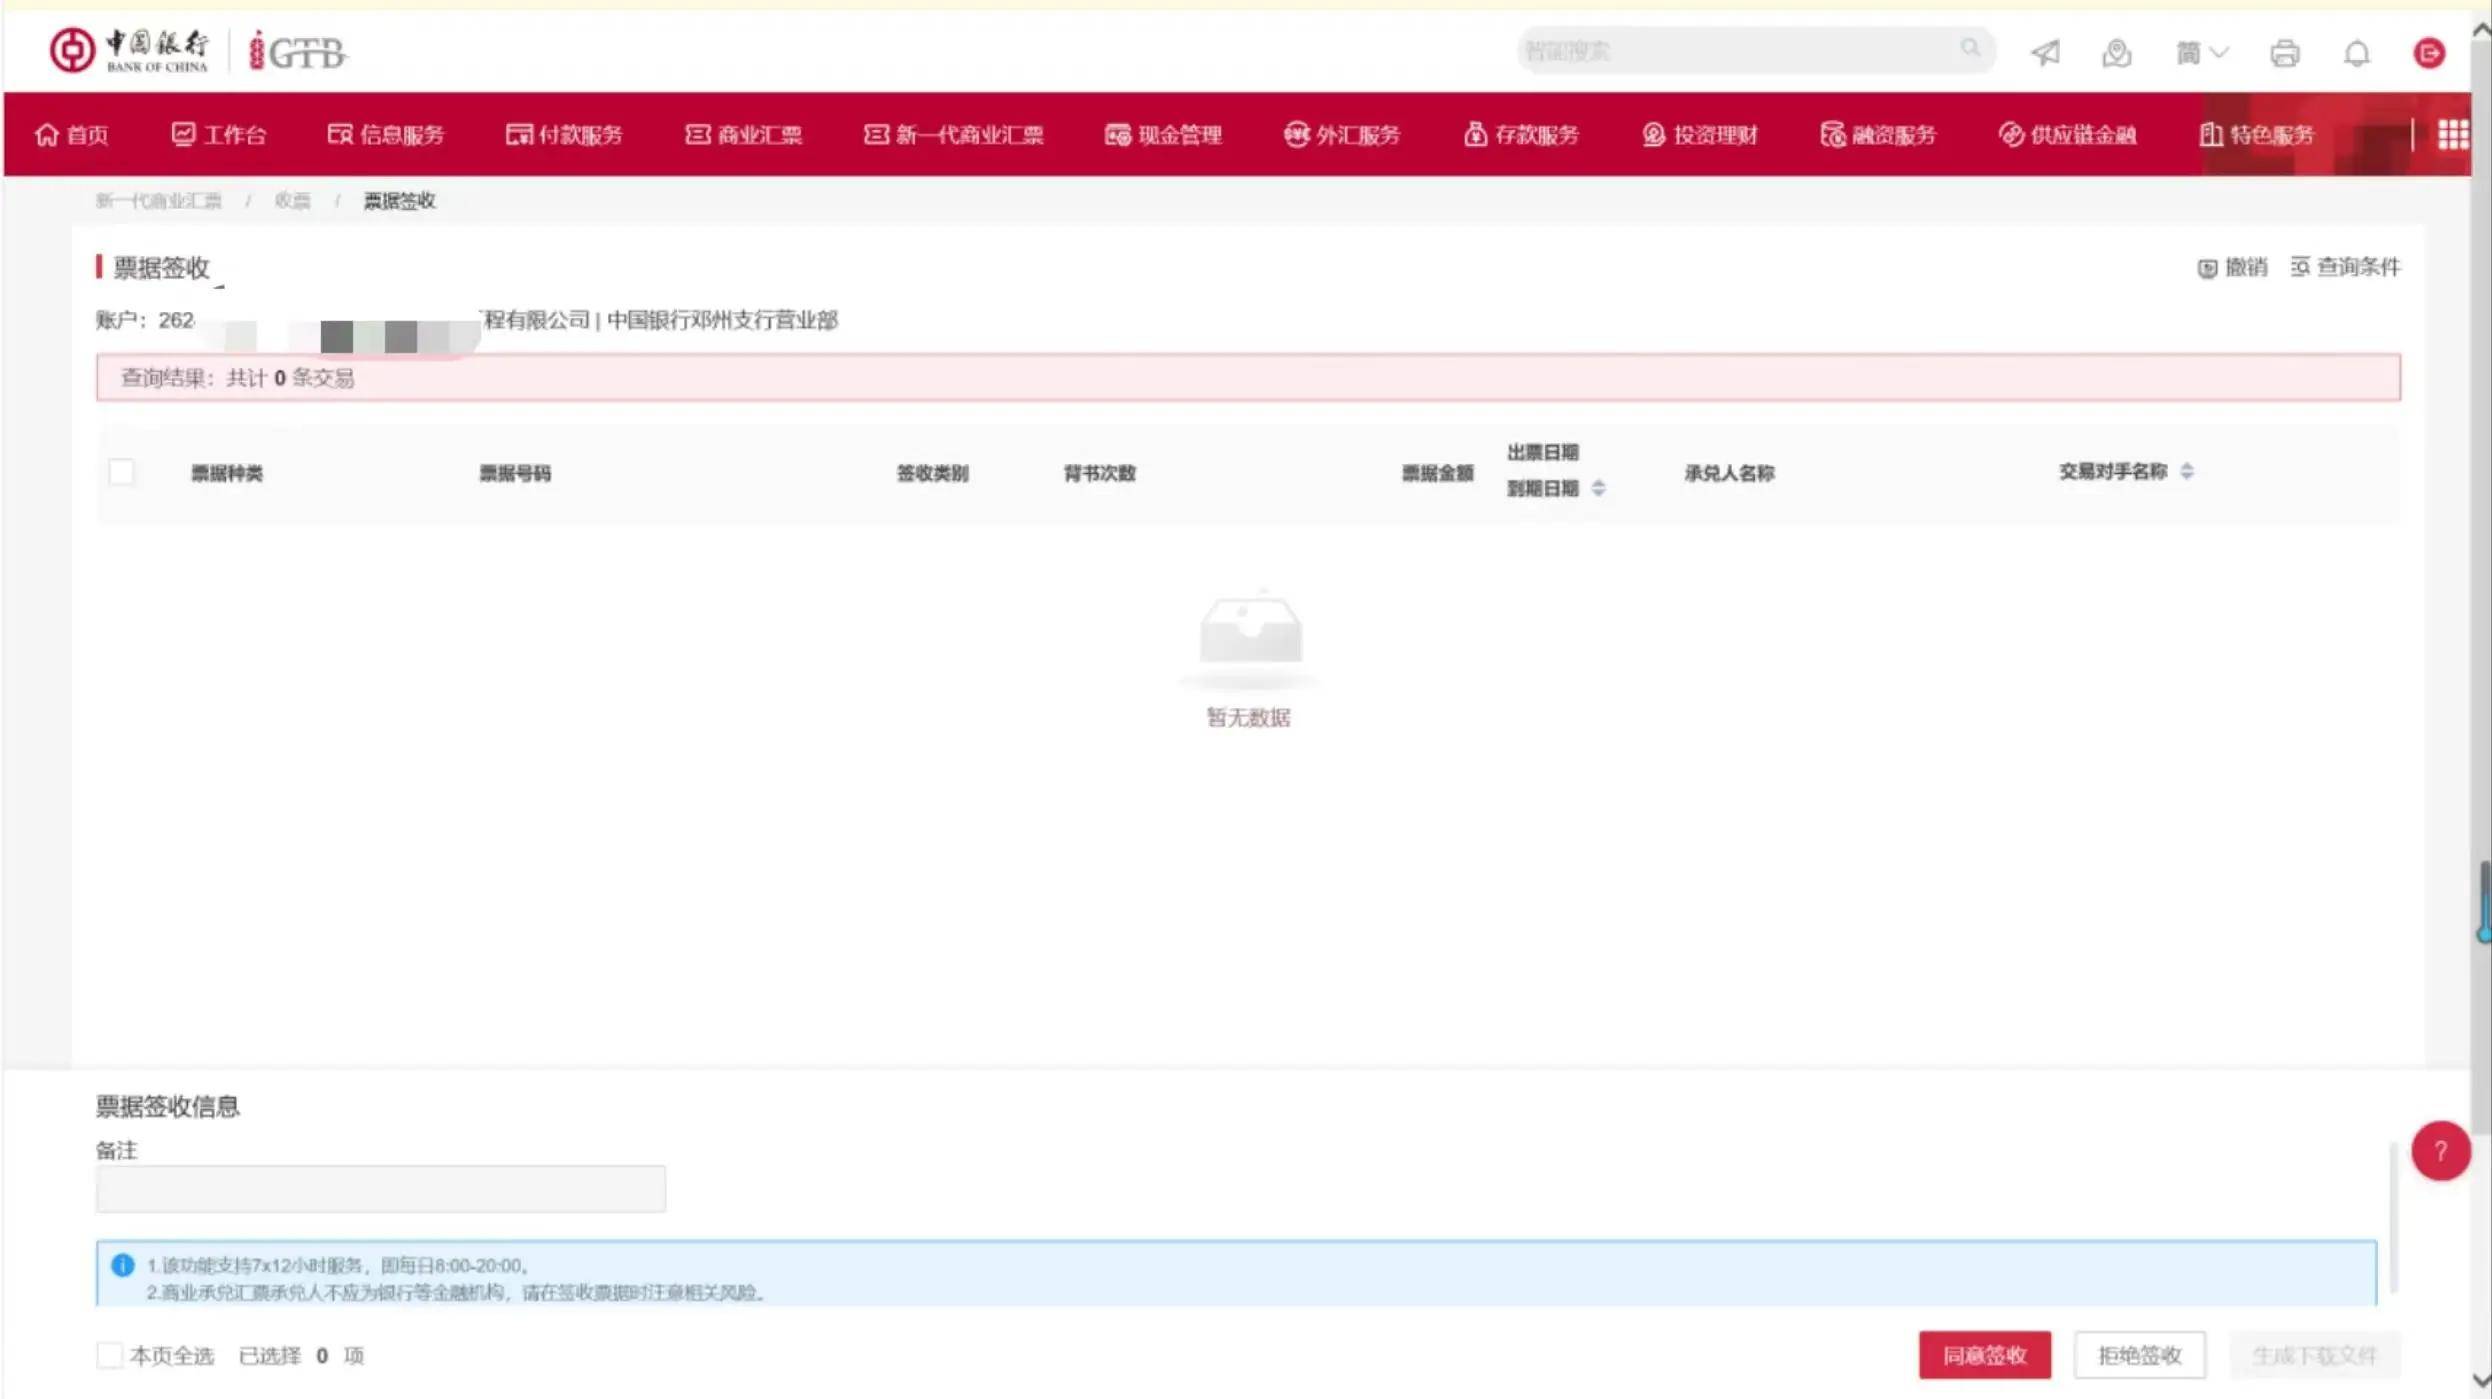2492x1399 pixels.
Task: Open 查询条件 filter link
Action: (x=2345, y=267)
